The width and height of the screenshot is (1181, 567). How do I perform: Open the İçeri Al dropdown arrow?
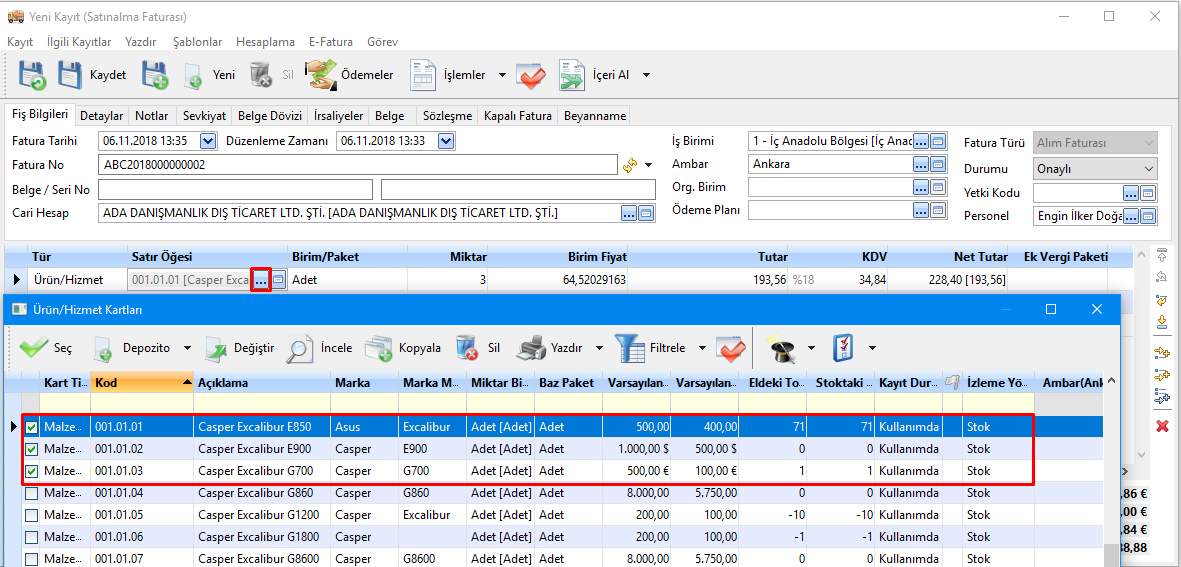[x=646, y=75]
